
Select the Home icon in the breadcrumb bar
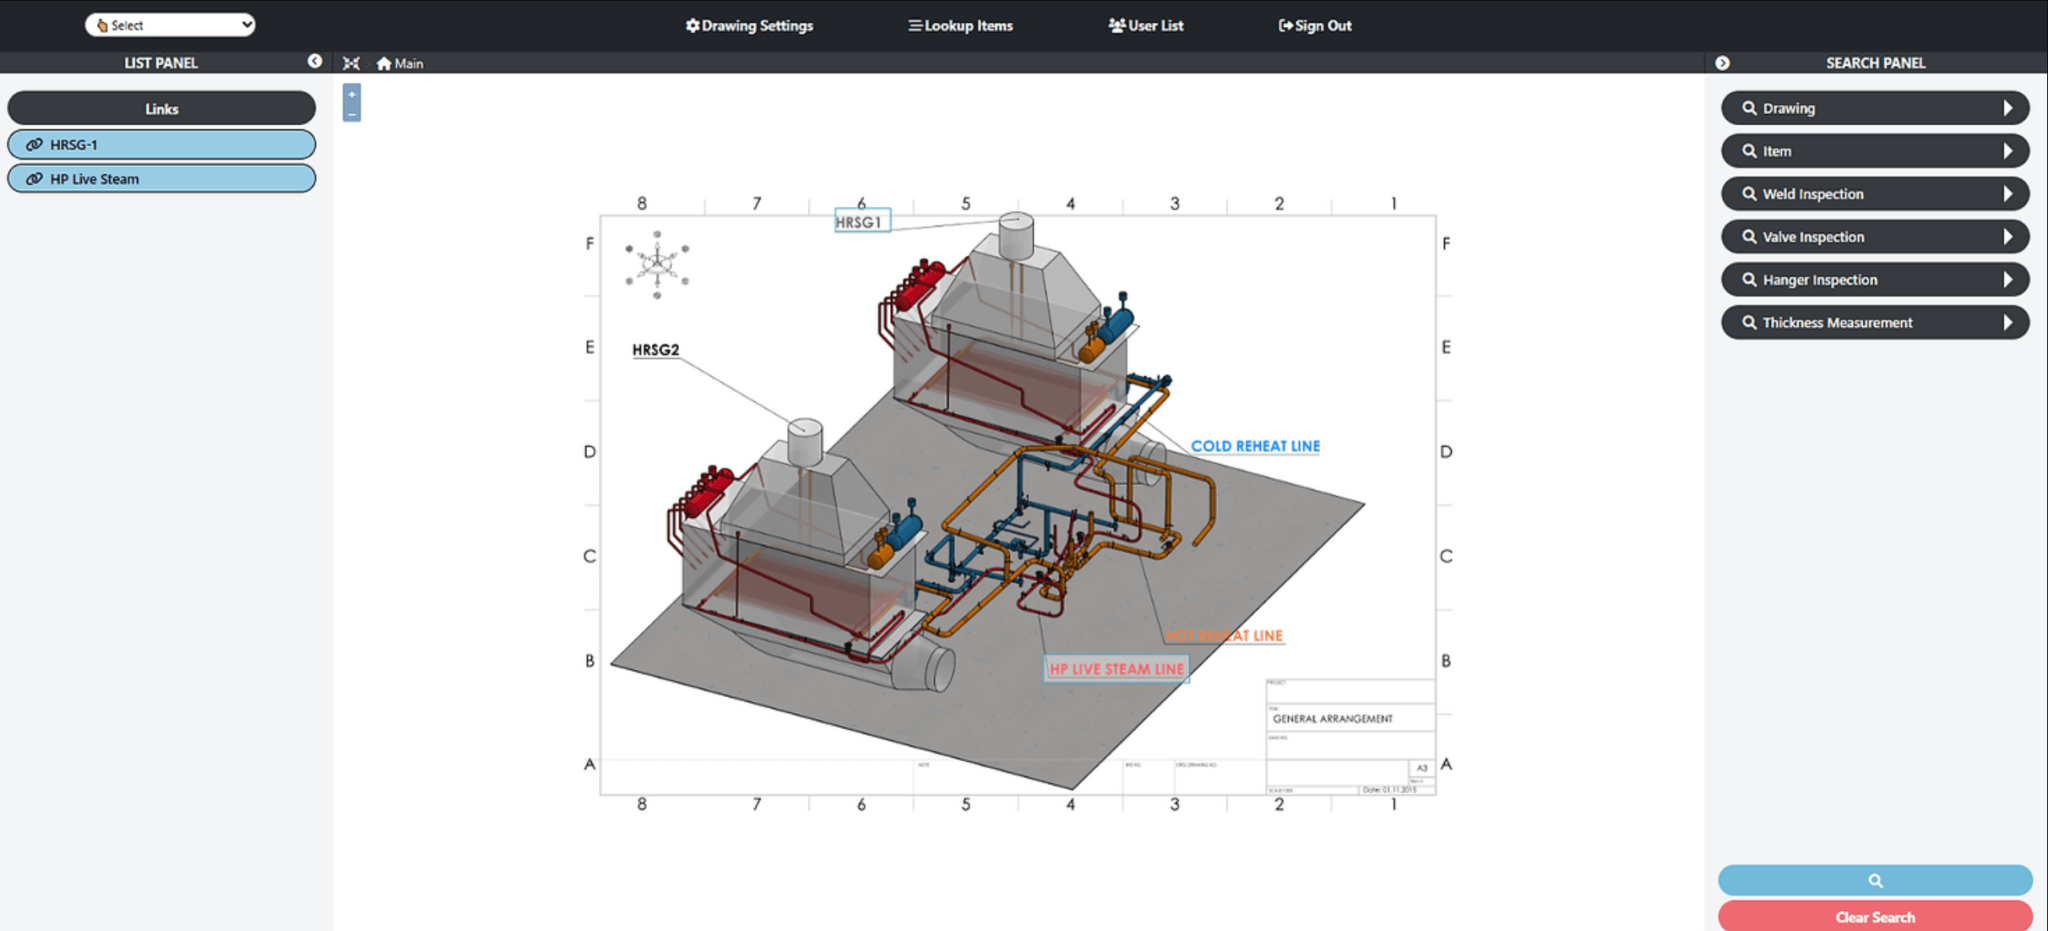385,63
